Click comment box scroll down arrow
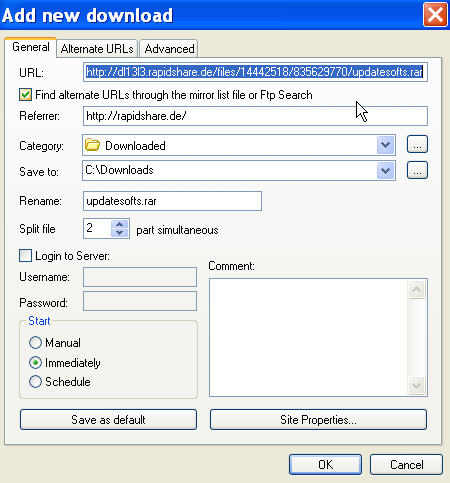450x483 pixels. [x=416, y=386]
